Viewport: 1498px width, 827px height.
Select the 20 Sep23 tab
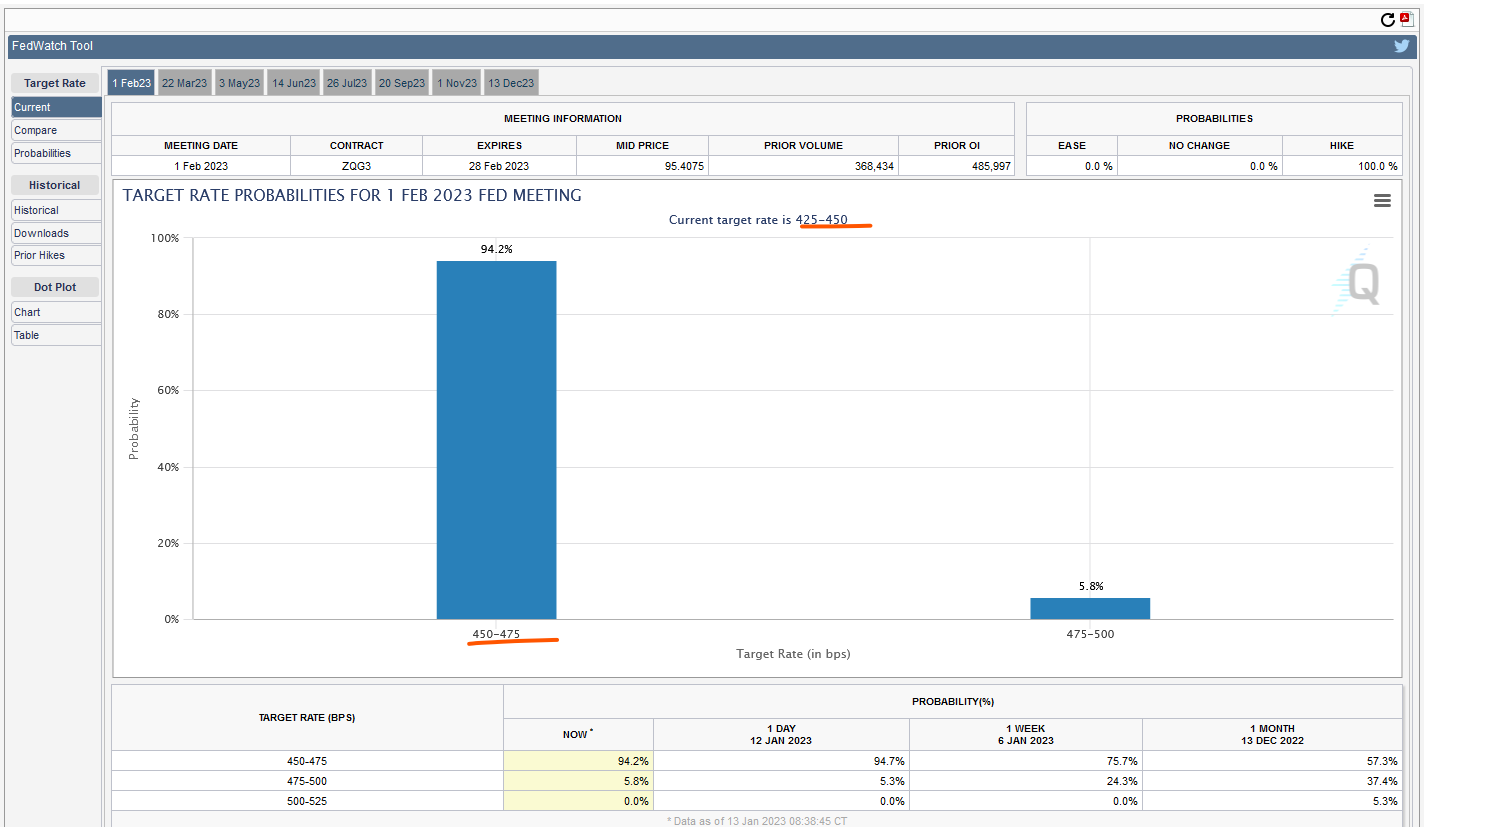coord(402,83)
